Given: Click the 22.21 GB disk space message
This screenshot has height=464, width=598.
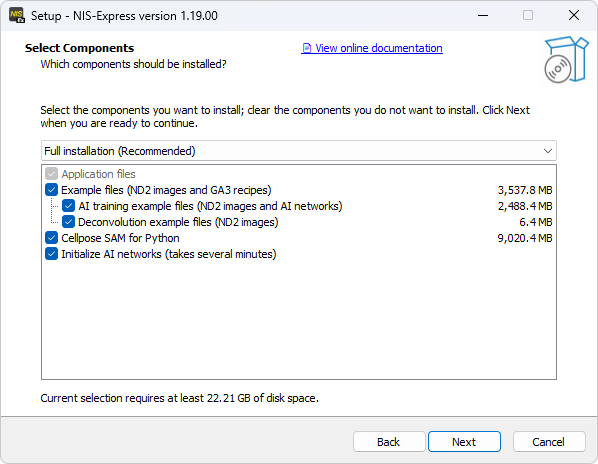Looking at the screenshot, I should click(179, 398).
